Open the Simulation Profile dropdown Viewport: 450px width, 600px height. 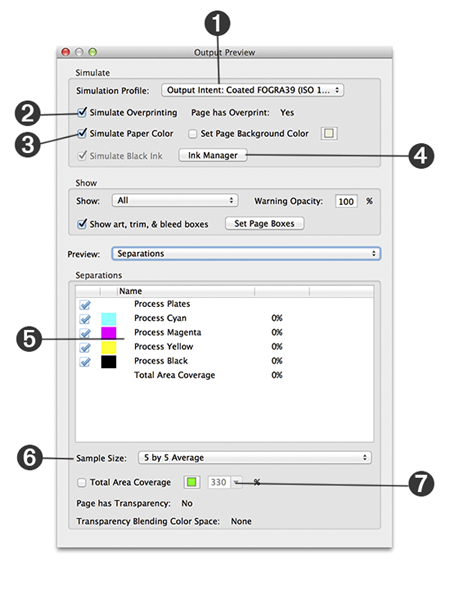253,90
